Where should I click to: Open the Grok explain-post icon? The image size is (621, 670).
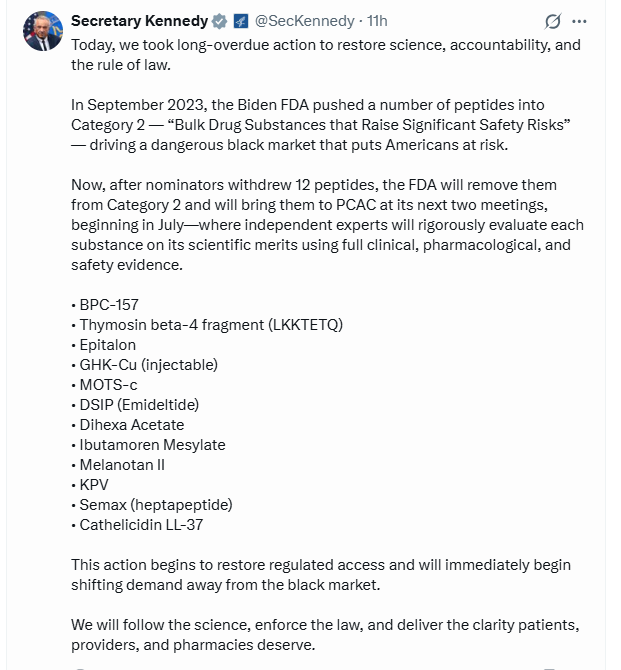point(552,21)
